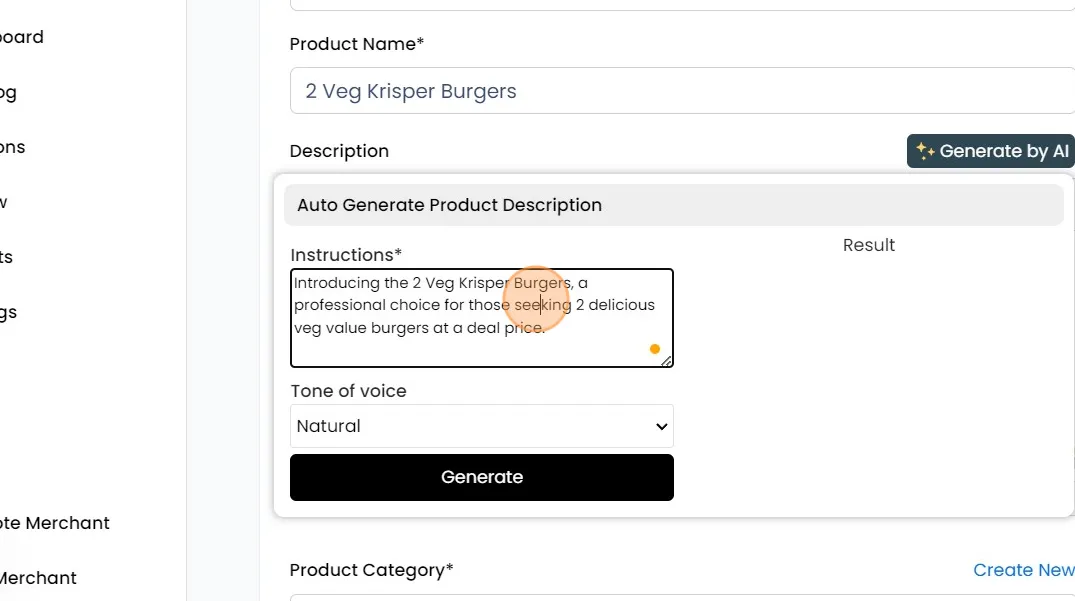Image resolution: width=1075 pixels, height=601 pixels.
Task: Open the sidebar entry ending 'ote Merchant'
Action: pyautogui.click(x=55, y=523)
